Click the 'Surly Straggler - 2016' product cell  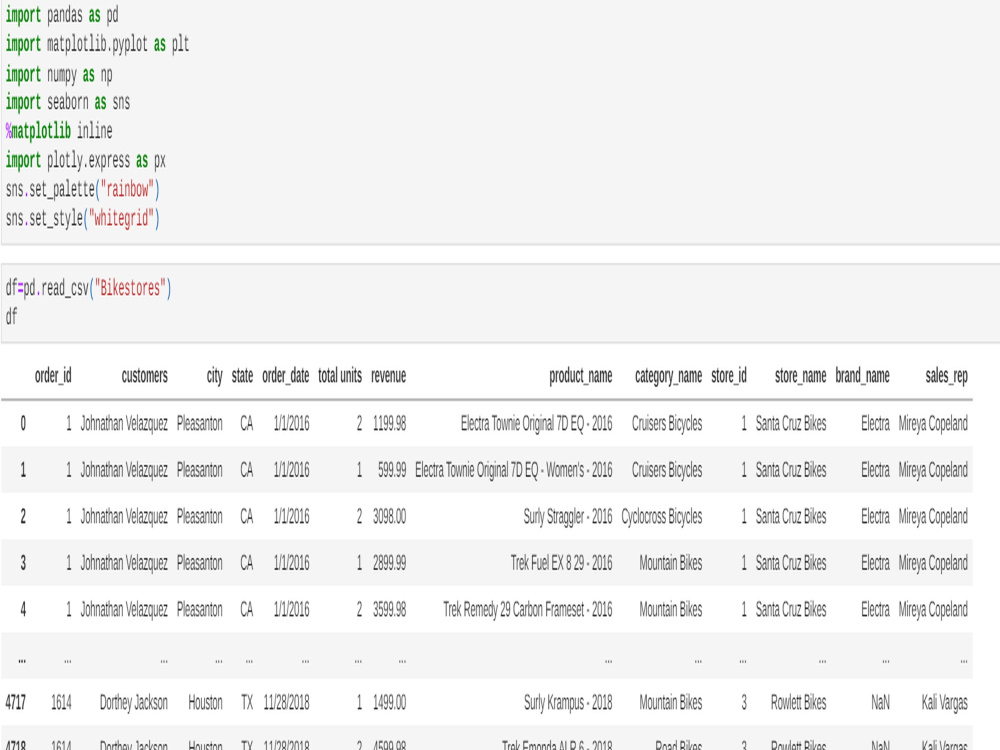[568, 517]
